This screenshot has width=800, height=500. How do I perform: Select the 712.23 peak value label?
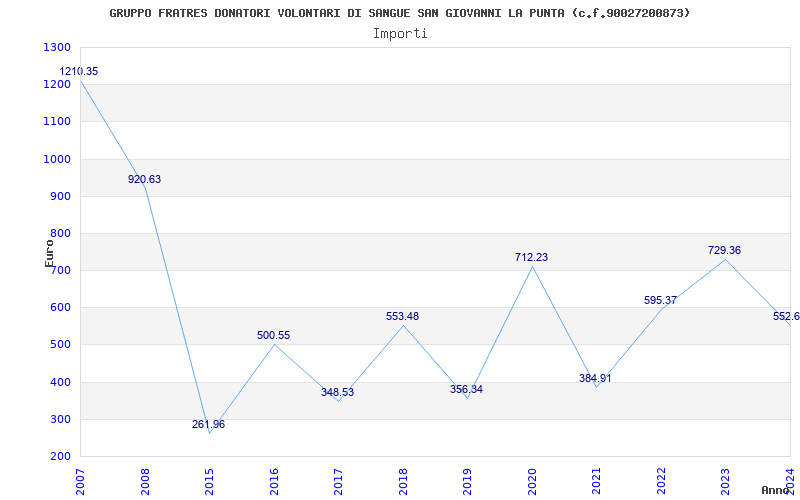click(x=531, y=258)
